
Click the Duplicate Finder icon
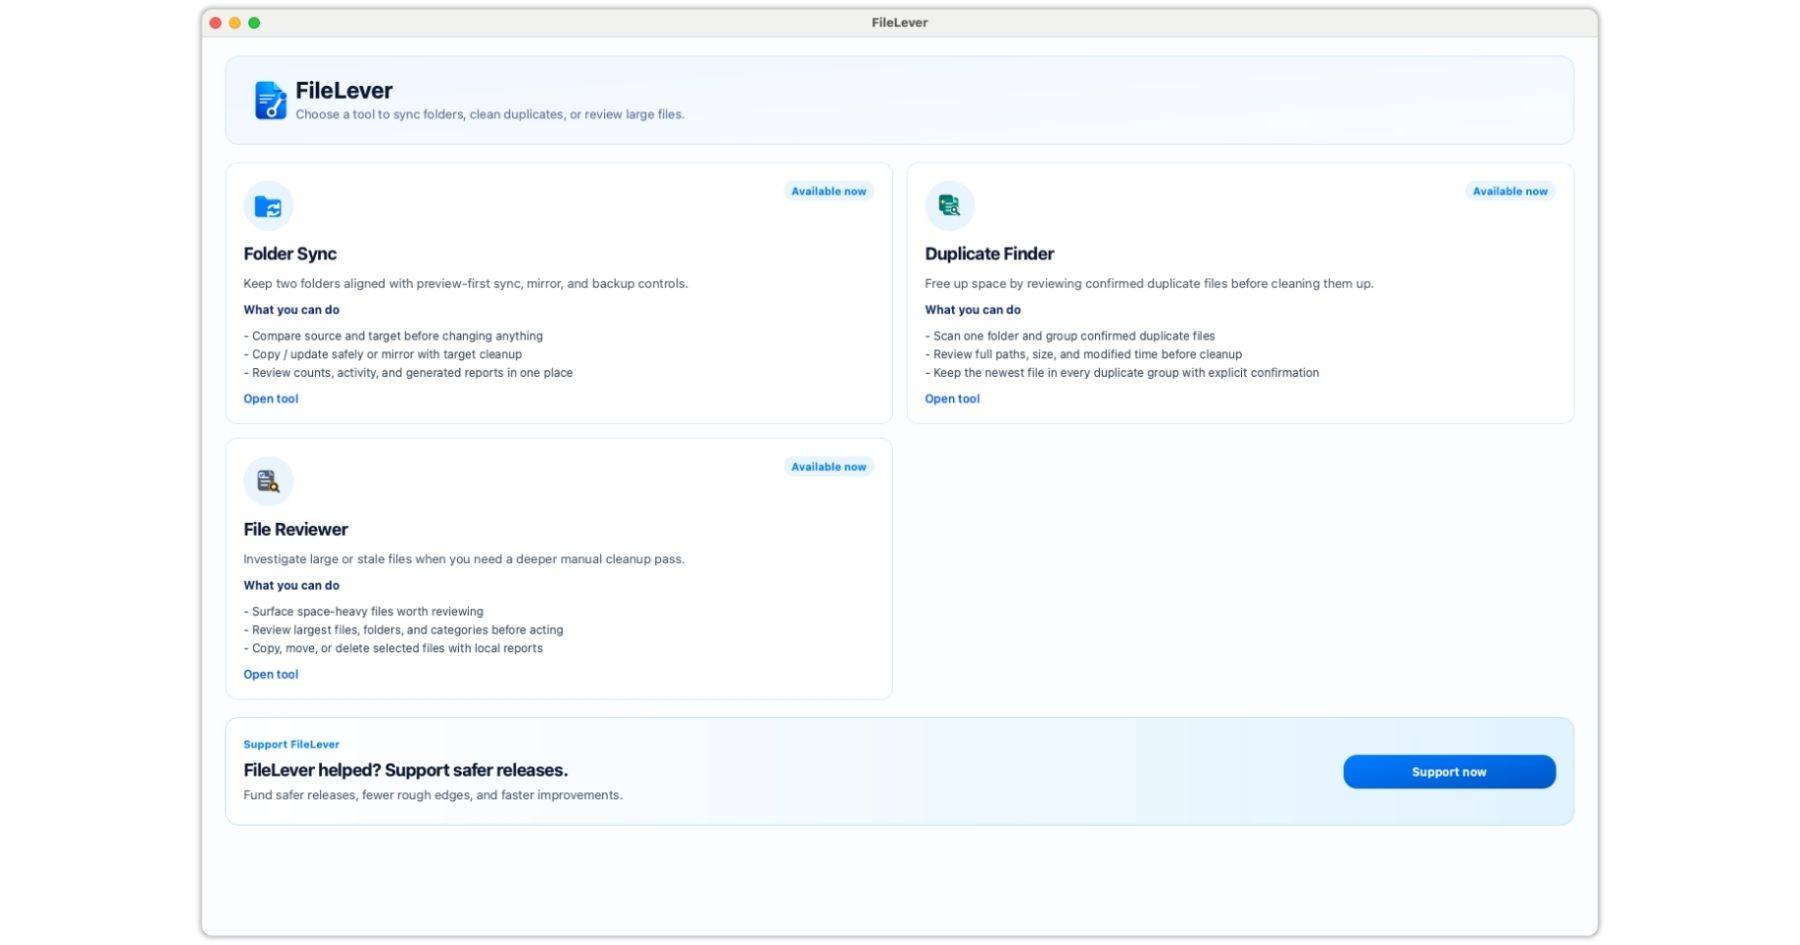(x=949, y=206)
